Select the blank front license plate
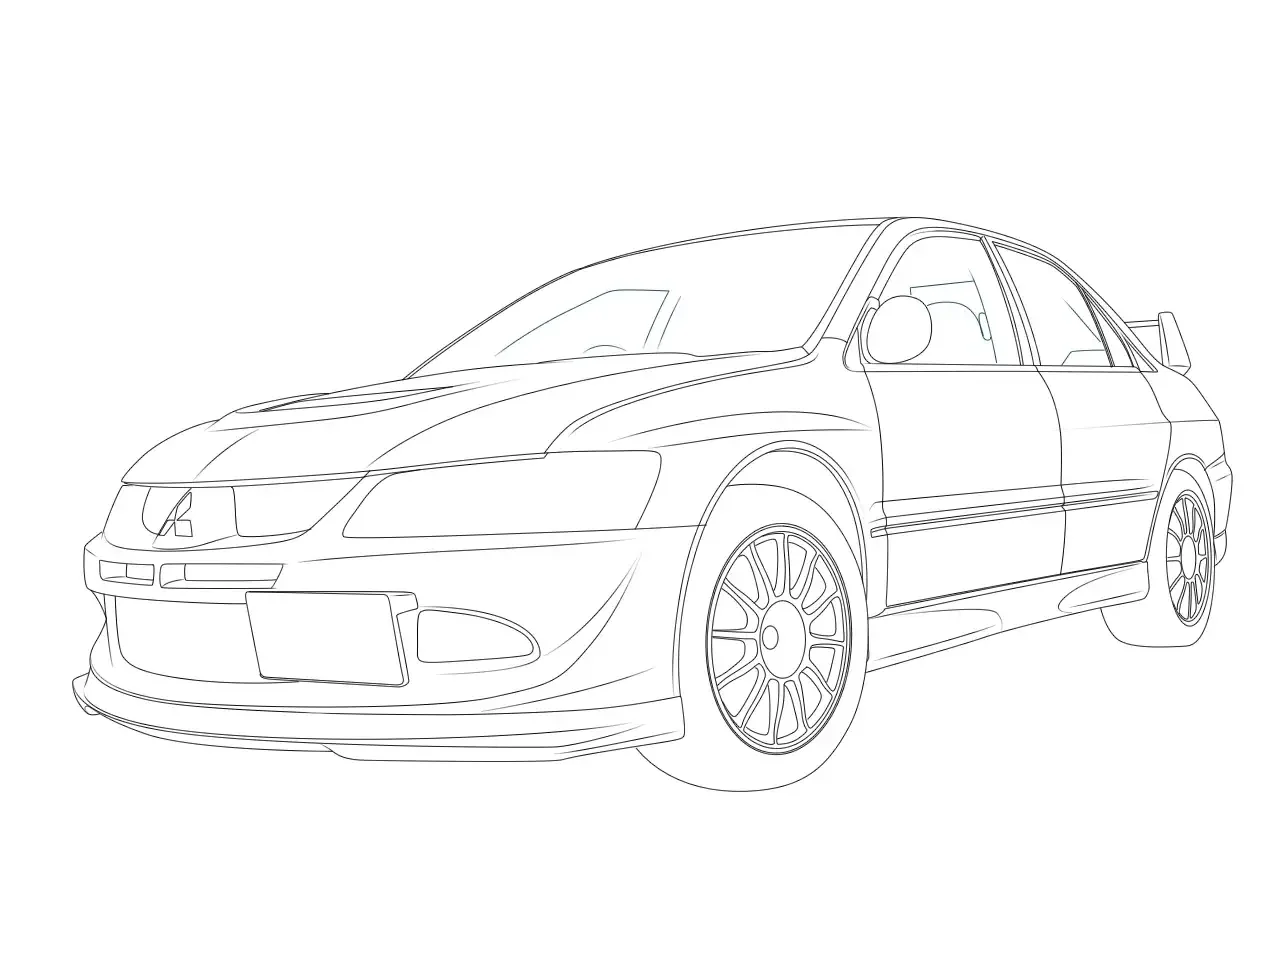 [327, 636]
